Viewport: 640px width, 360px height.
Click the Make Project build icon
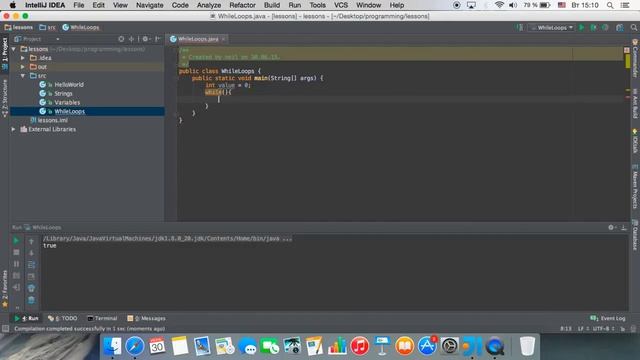pyautogui.click(x=520, y=27)
